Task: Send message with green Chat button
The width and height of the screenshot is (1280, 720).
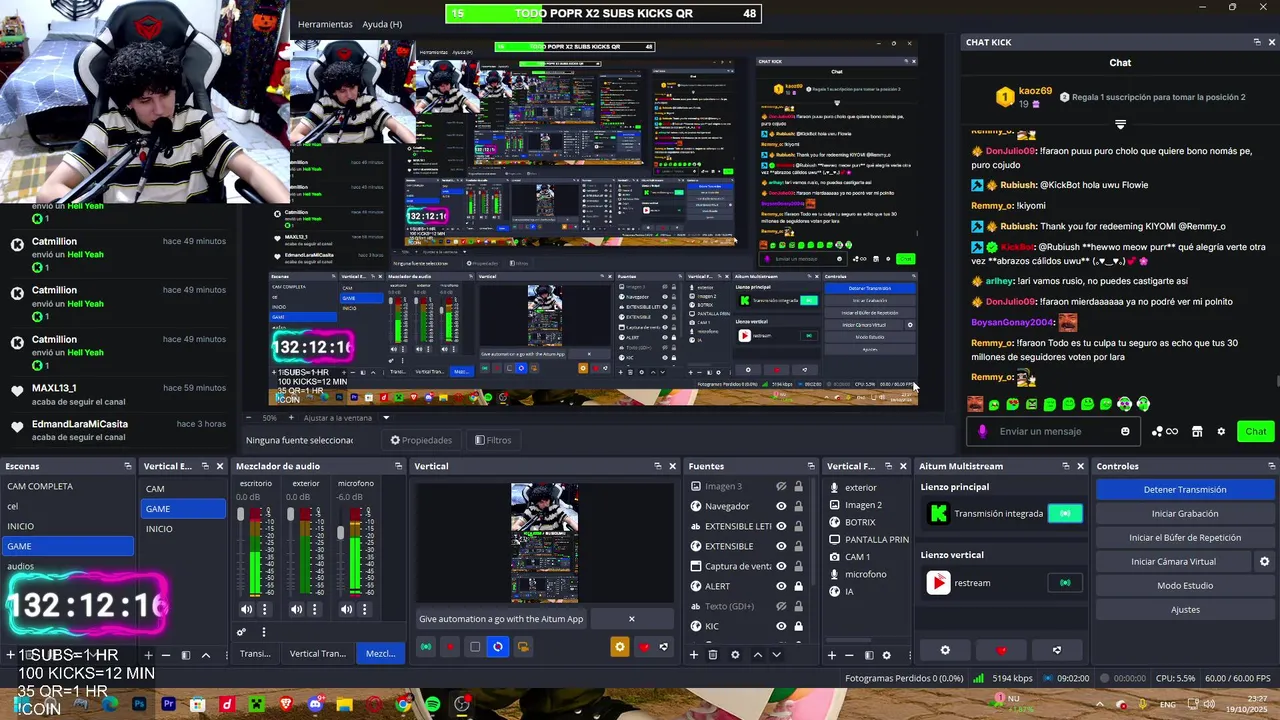Action: click(x=1256, y=432)
